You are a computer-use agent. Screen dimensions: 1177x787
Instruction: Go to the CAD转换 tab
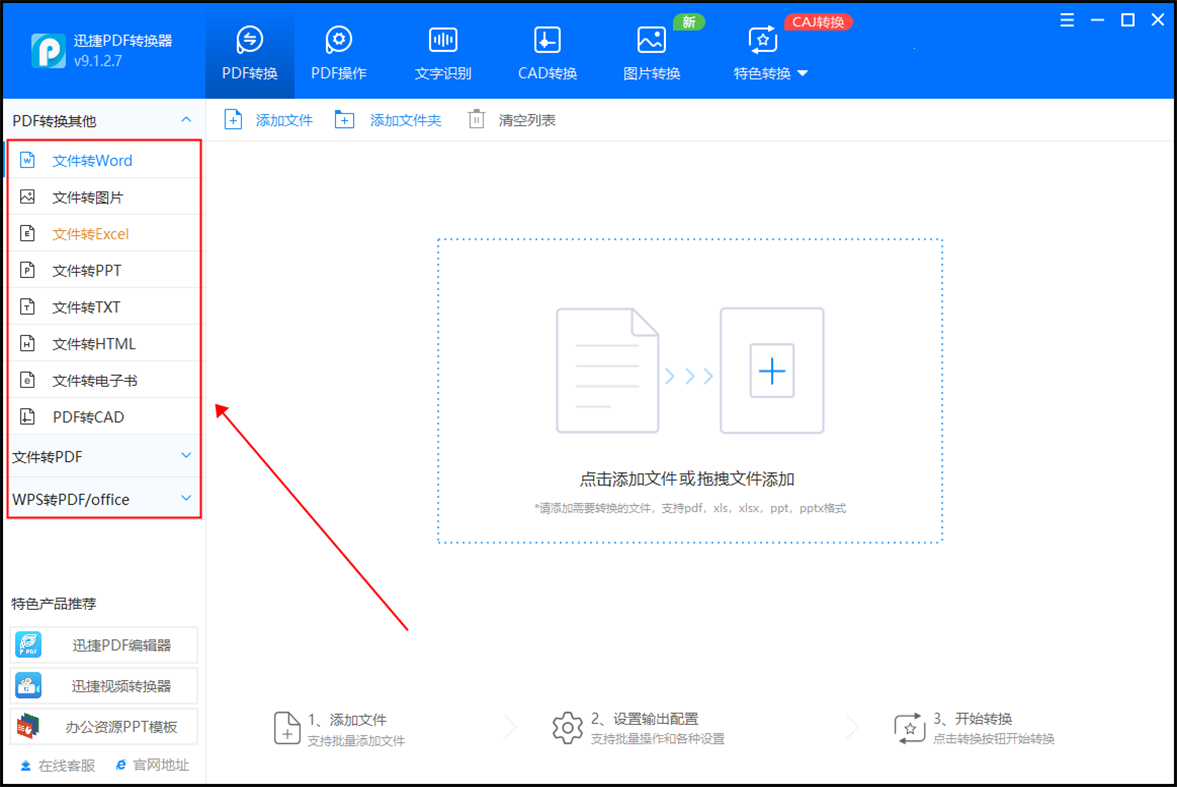pyautogui.click(x=547, y=53)
